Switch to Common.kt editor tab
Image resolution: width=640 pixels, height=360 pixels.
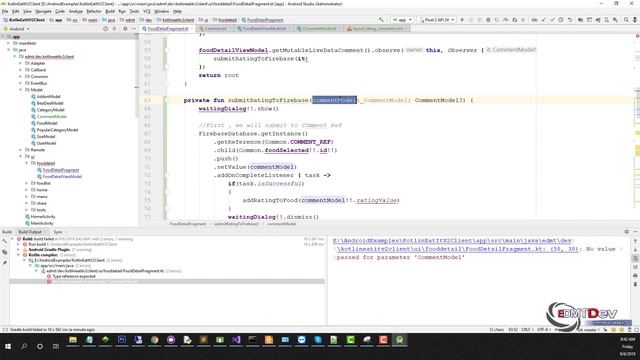point(215,29)
